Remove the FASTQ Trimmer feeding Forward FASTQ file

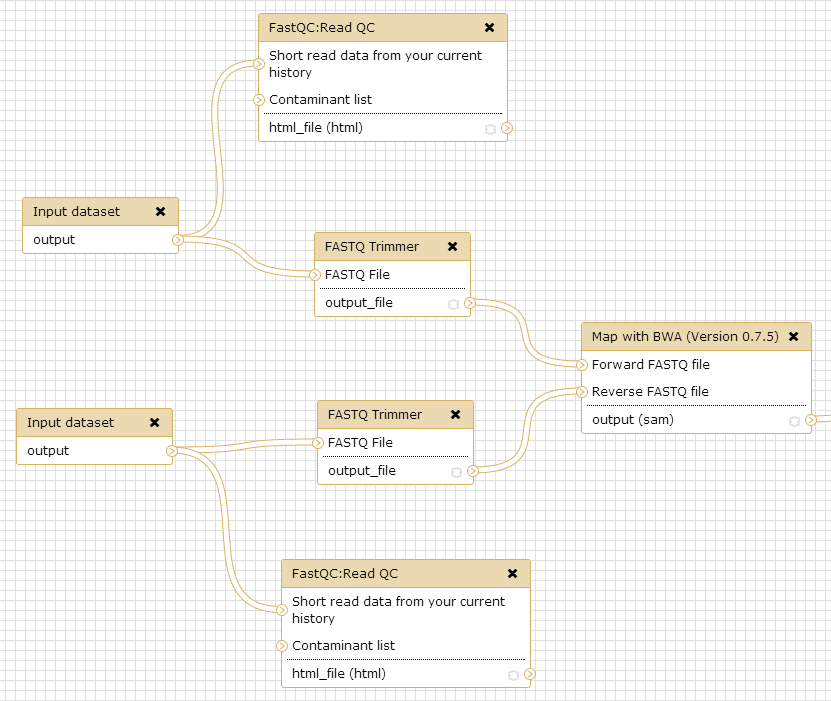453,246
